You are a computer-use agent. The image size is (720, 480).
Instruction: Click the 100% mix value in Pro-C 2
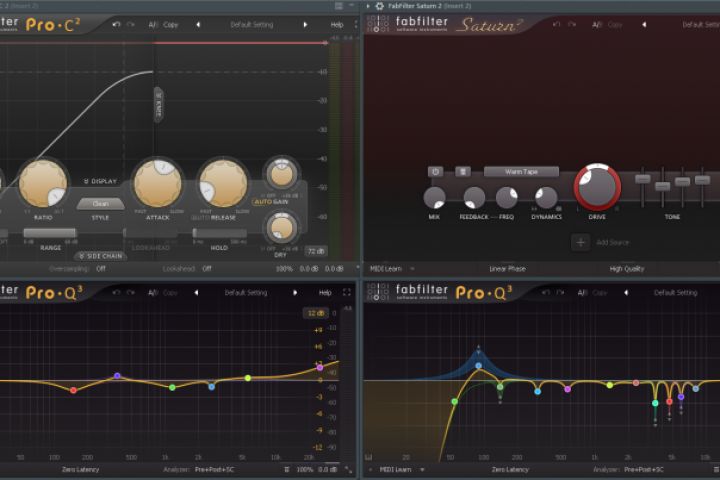[x=284, y=269]
